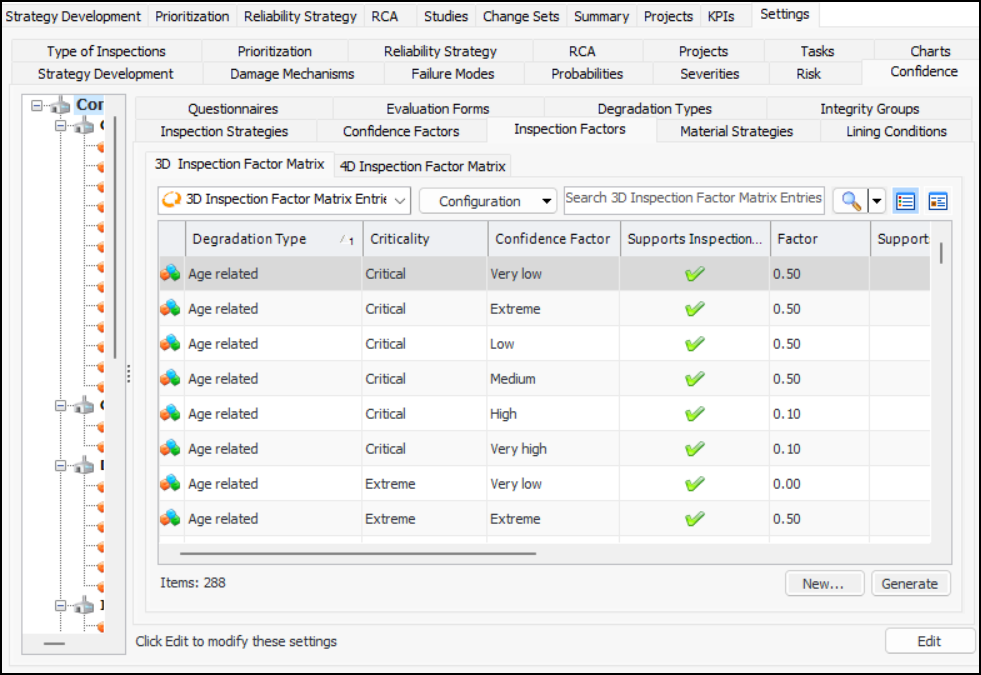Click the Generate button
This screenshot has height=675, width=981.
tap(910, 584)
